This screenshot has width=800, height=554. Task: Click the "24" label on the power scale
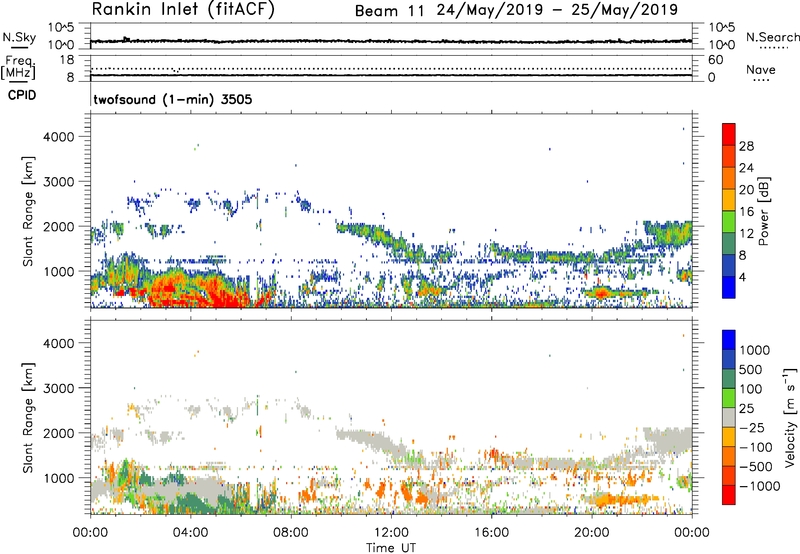click(x=746, y=168)
